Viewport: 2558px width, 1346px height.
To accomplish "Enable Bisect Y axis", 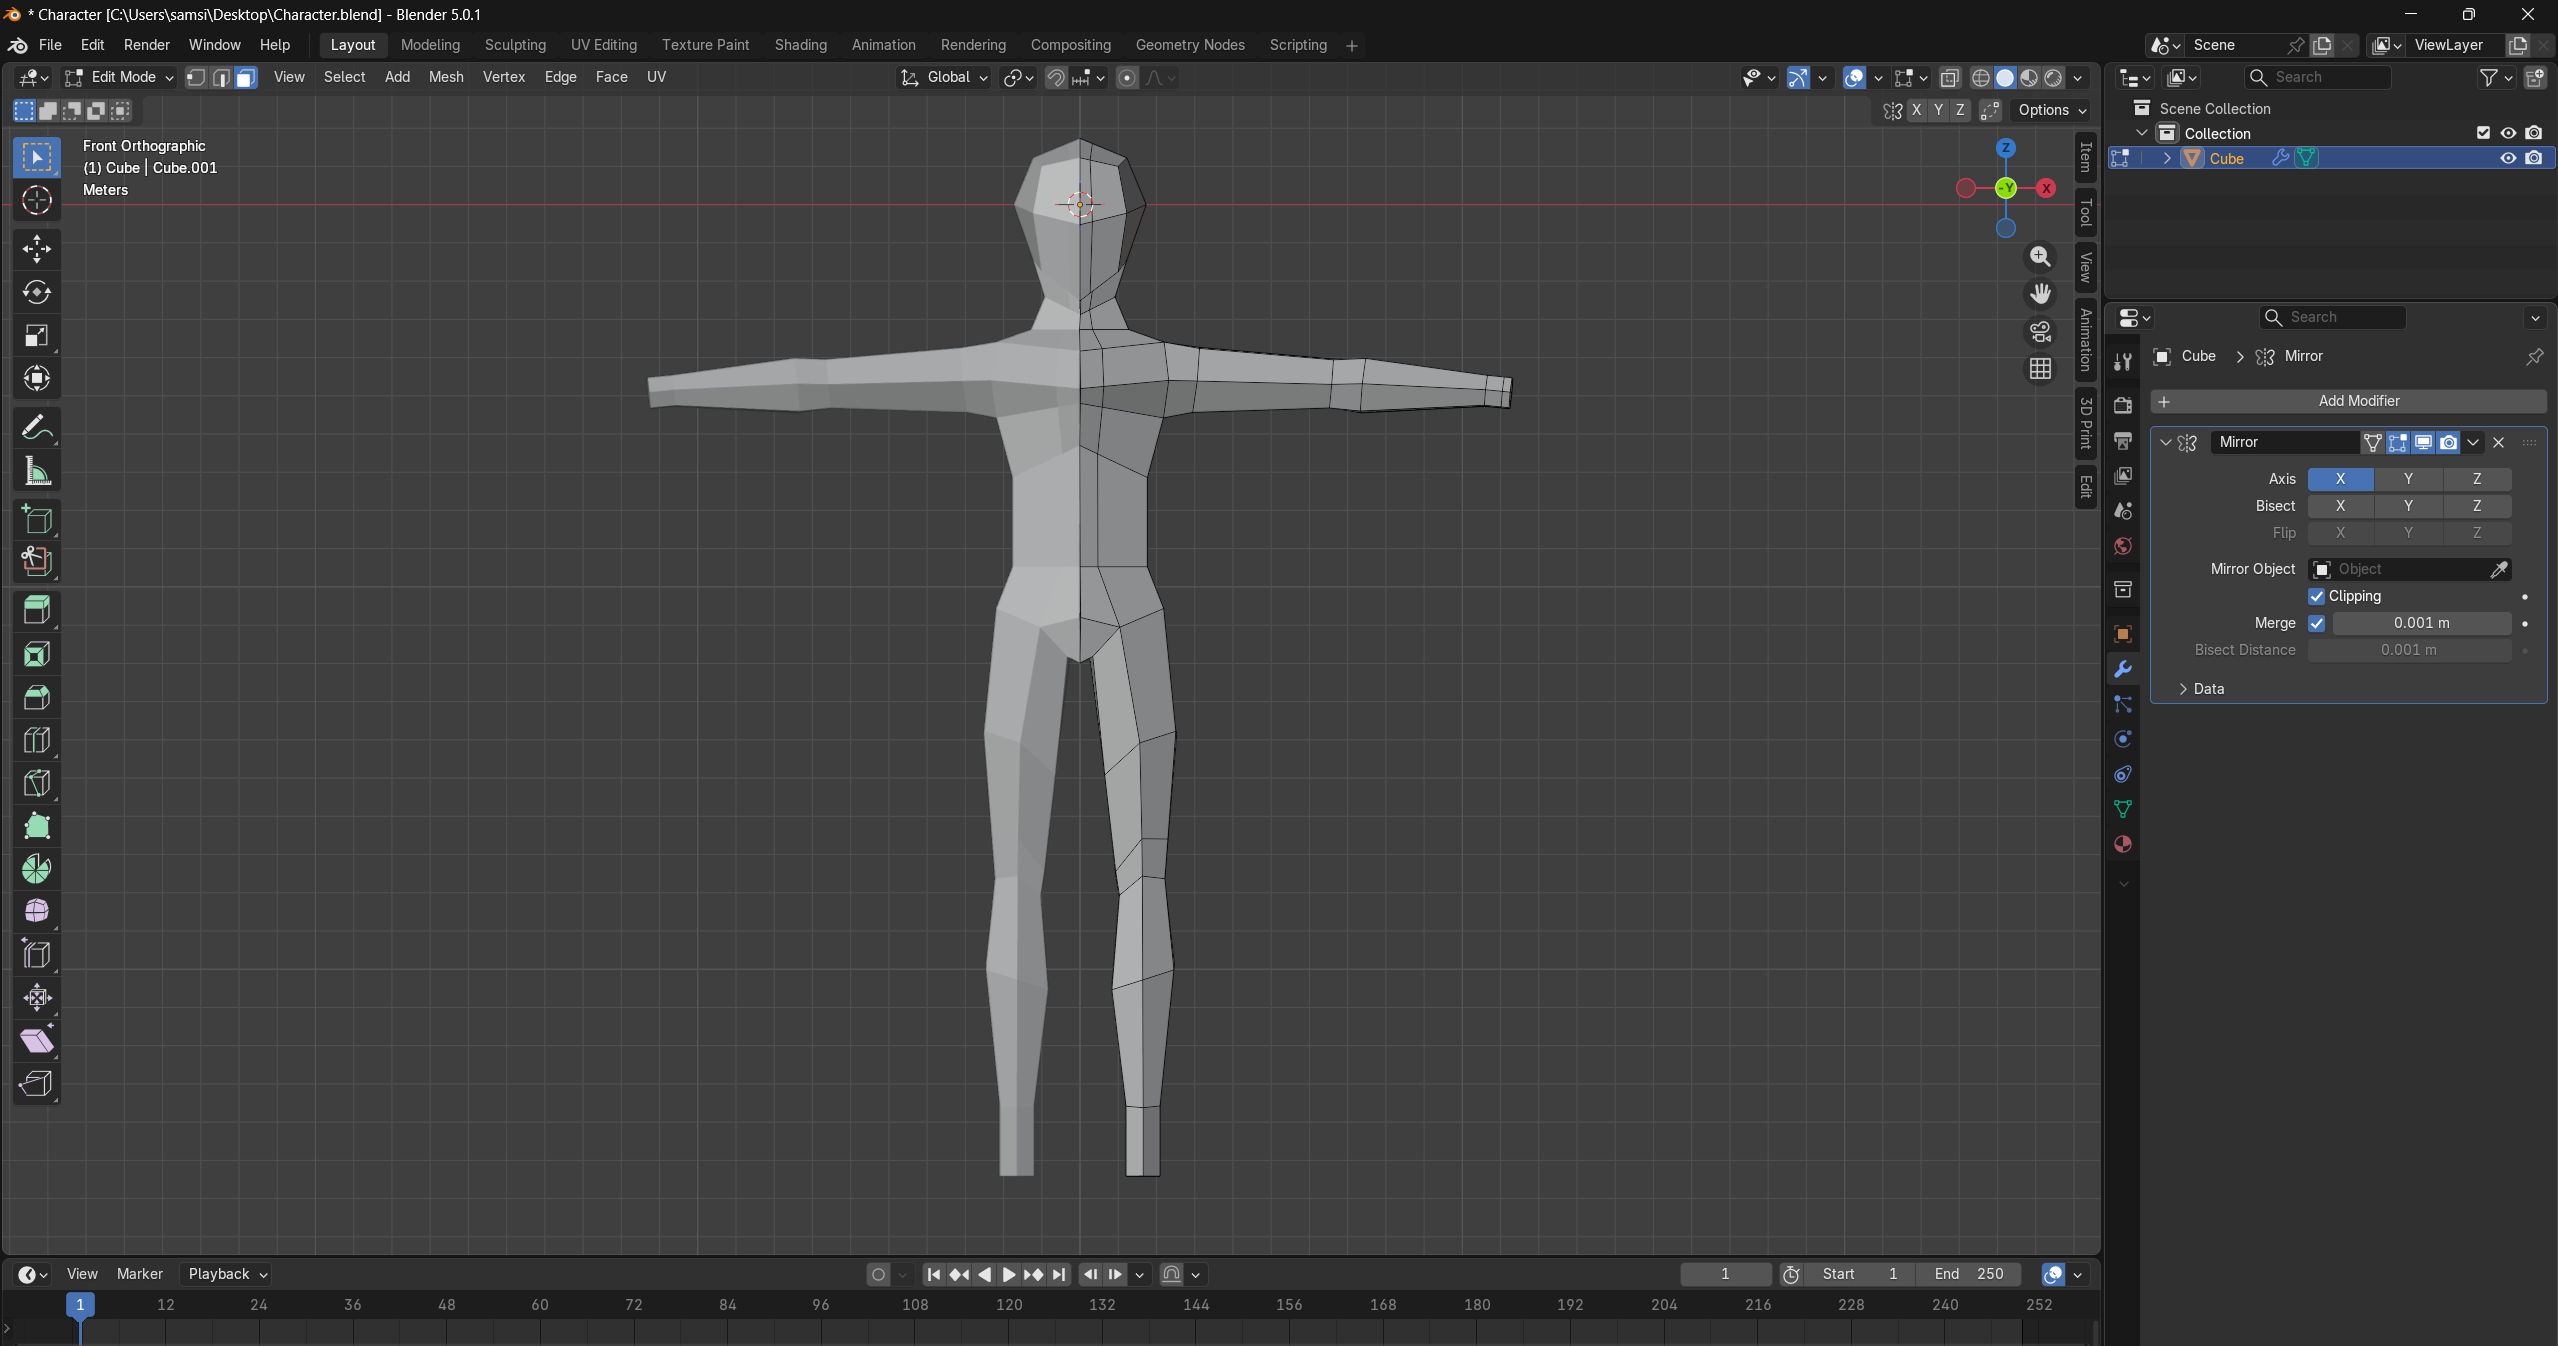I will click(2408, 506).
